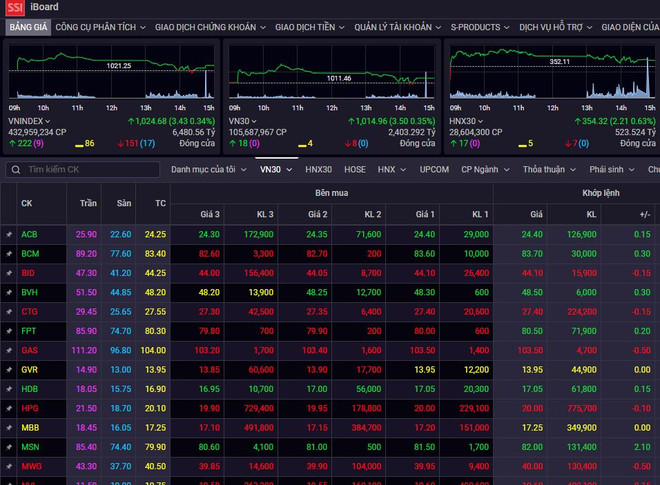The width and height of the screenshot is (660, 485).
Task: Click the search magnifier icon
Action: click(15, 170)
